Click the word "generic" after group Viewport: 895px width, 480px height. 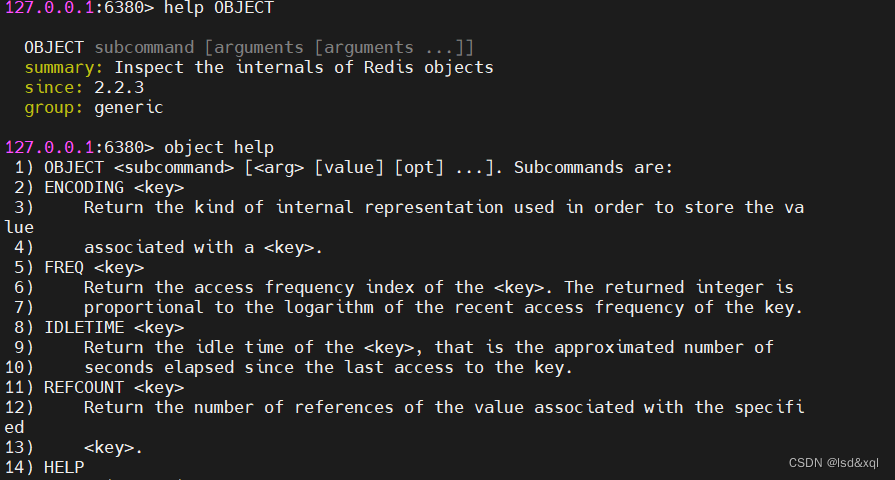[x=128, y=108]
